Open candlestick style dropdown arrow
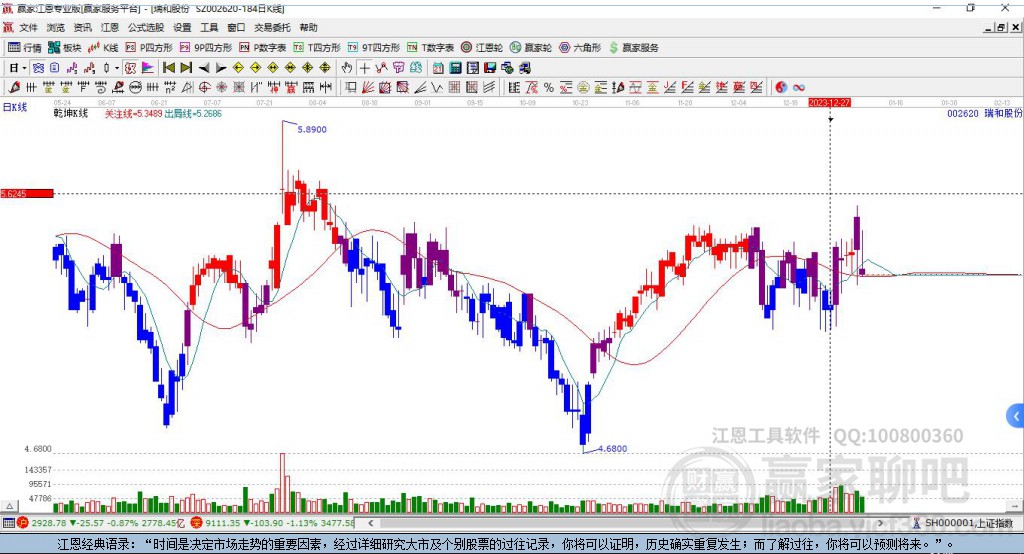The image size is (1024, 554). pos(117,68)
